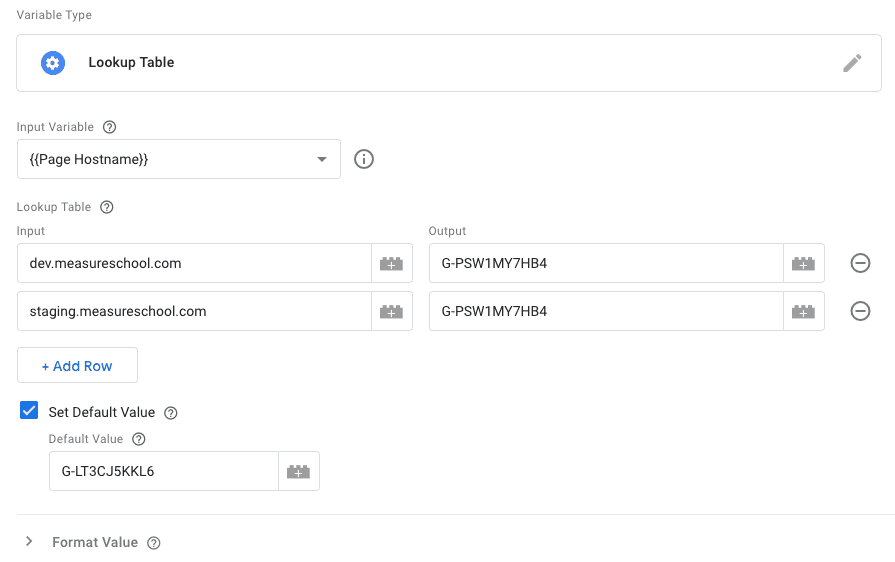Remove the dev.measureschool.com row
This screenshot has width=895, height=562.
click(x=859, y=264)
